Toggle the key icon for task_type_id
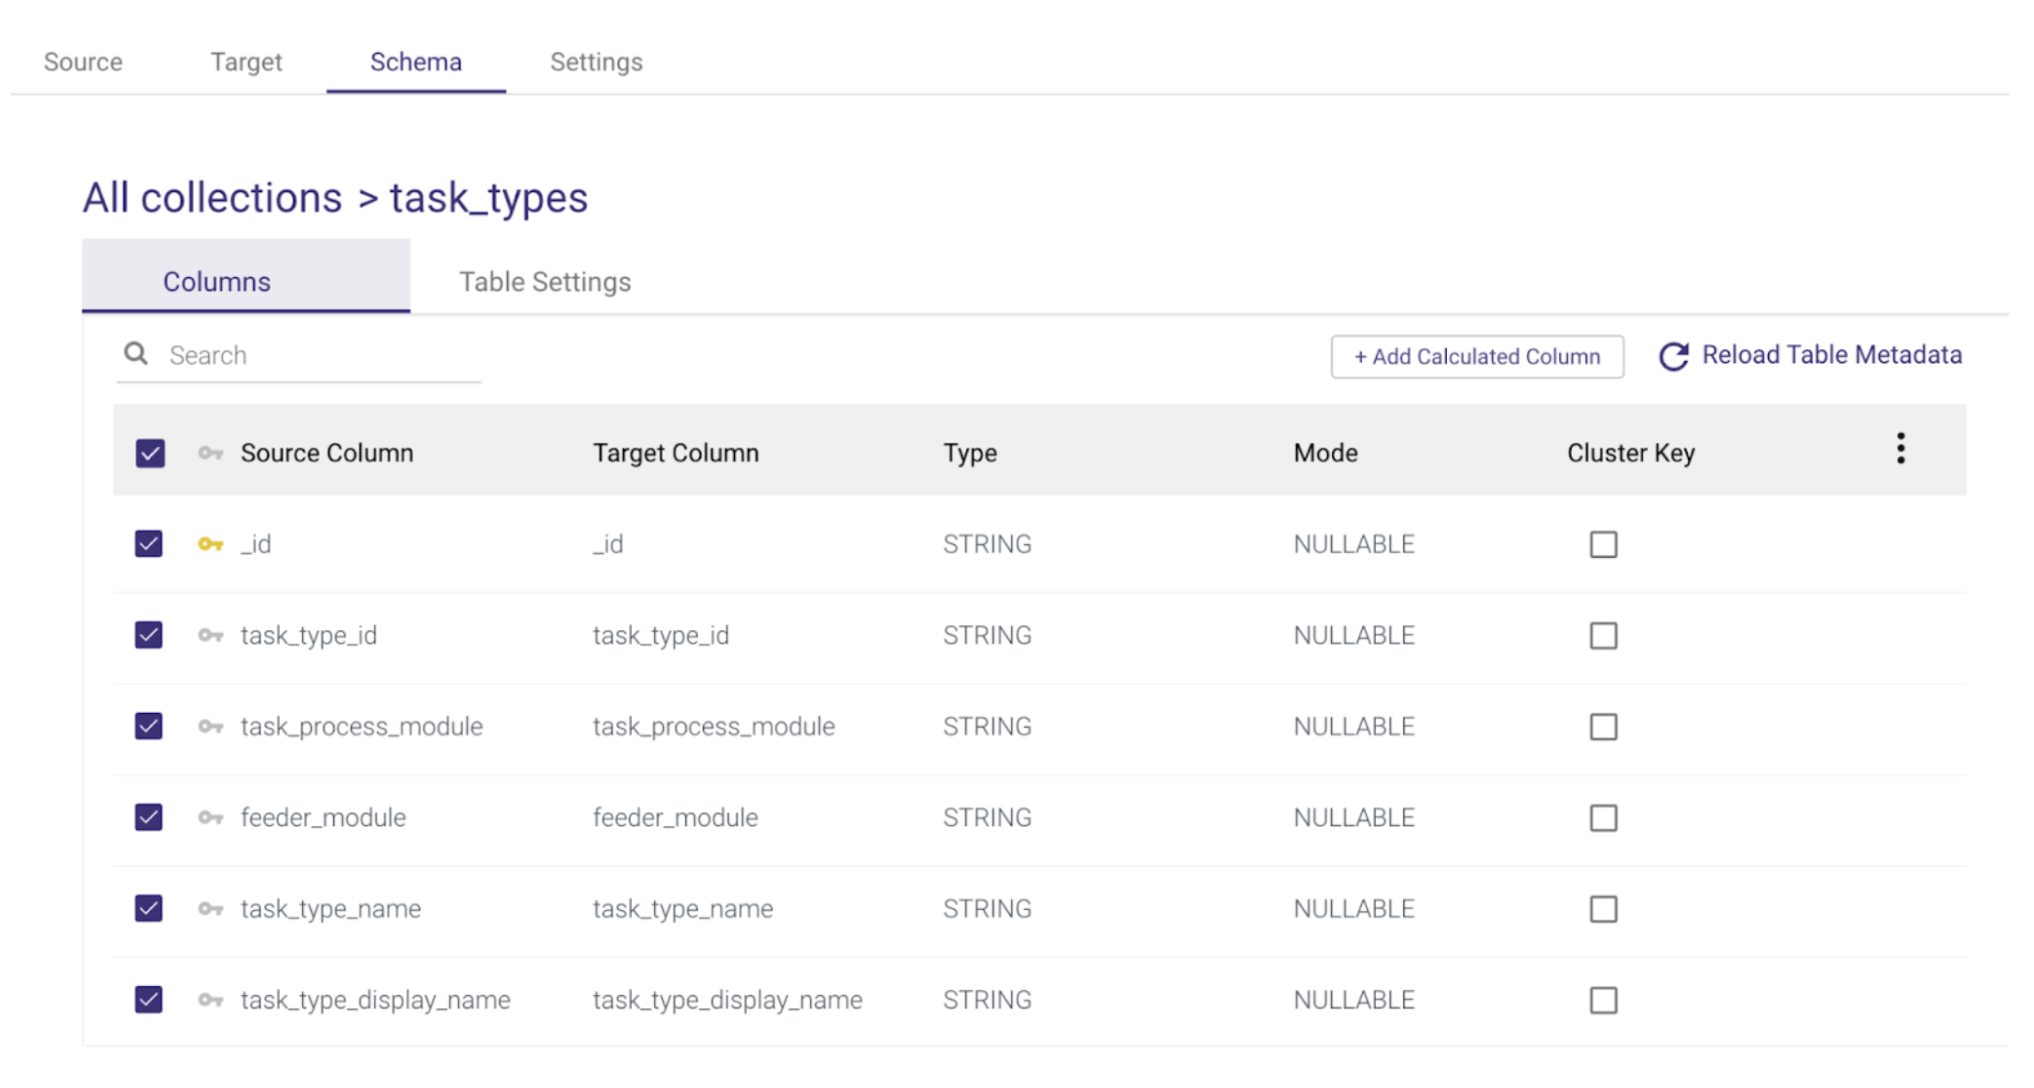This screenshot has width=2034, height=1088. pos(210,636)
